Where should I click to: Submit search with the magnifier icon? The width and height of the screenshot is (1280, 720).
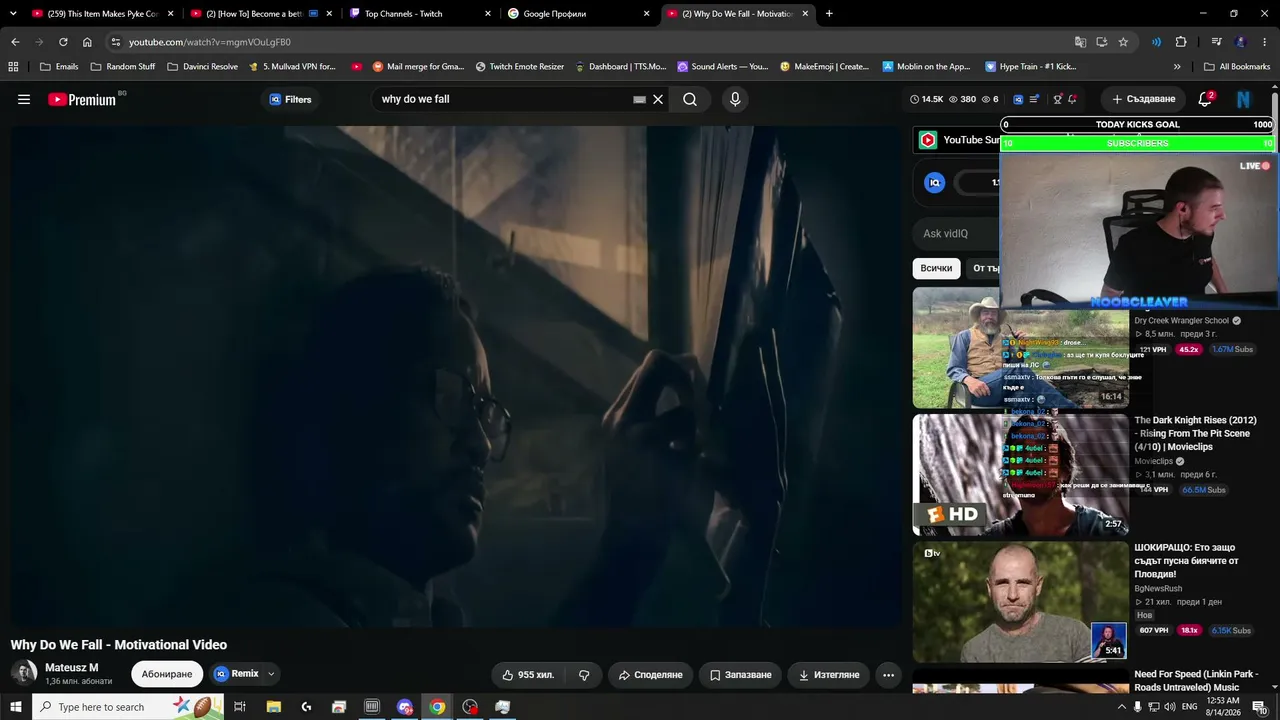[690, 99]
